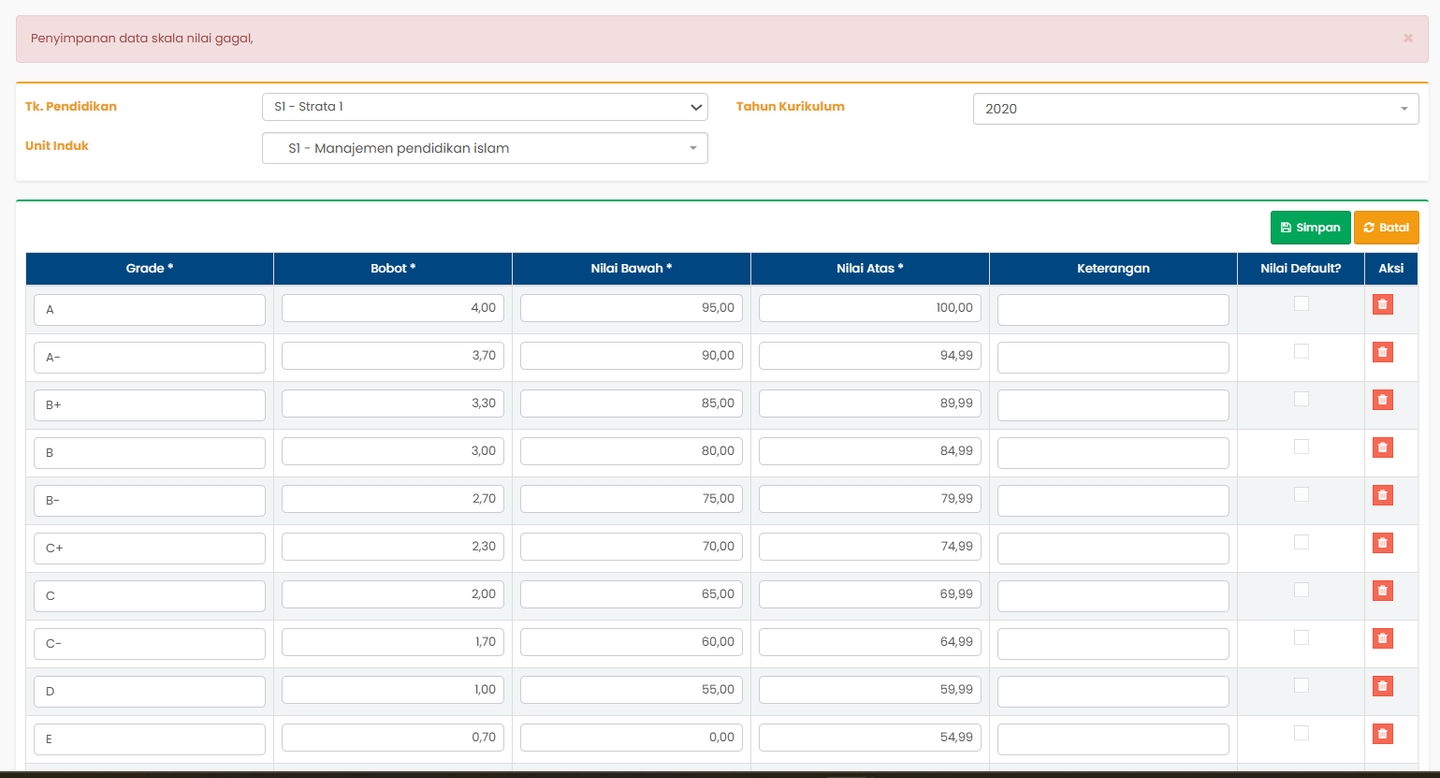Screen dimensions: 1440x778
Task: Open the Unit Induk selection dropdown
Action: [x=484, y=148]
